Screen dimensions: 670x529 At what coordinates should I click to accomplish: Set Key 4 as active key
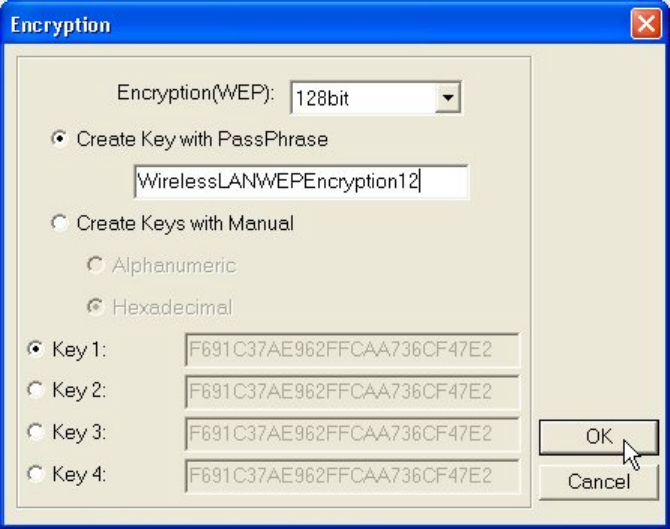coord(37,475)
